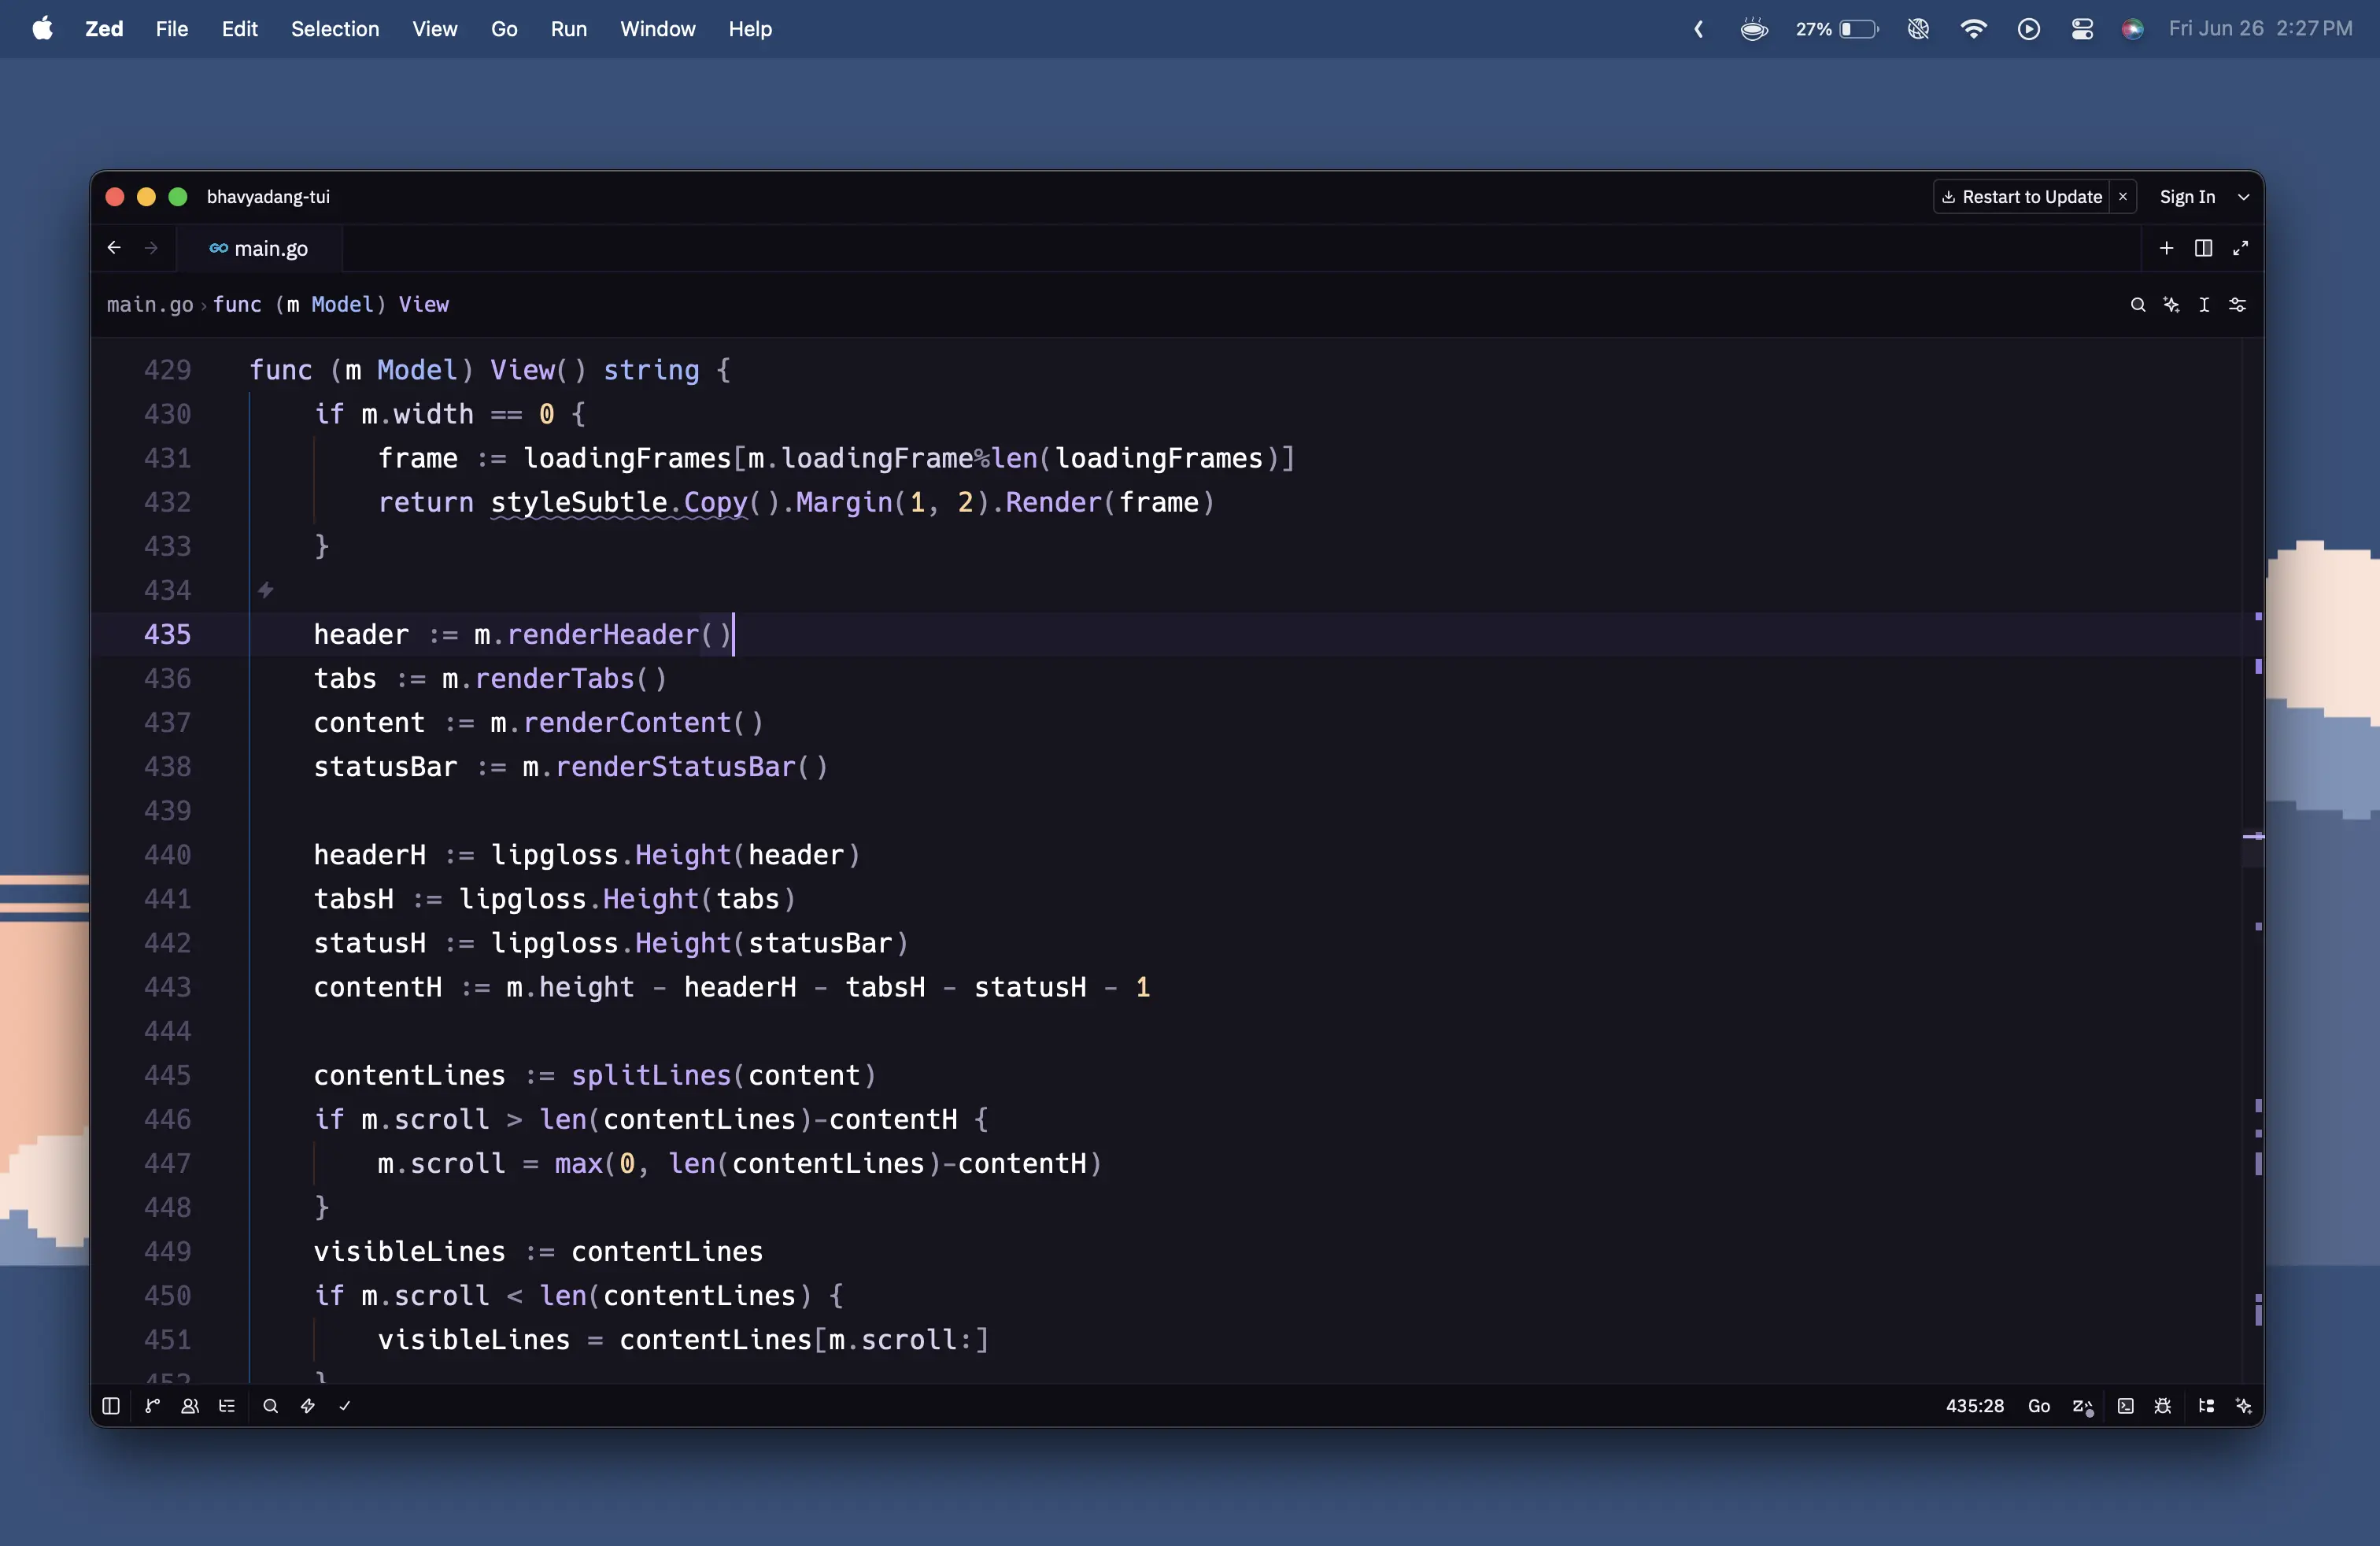This screenshot has height=1546, width=2380.
Task: Dismiss the Restart to Update notice
Action: click(2123, 197)
